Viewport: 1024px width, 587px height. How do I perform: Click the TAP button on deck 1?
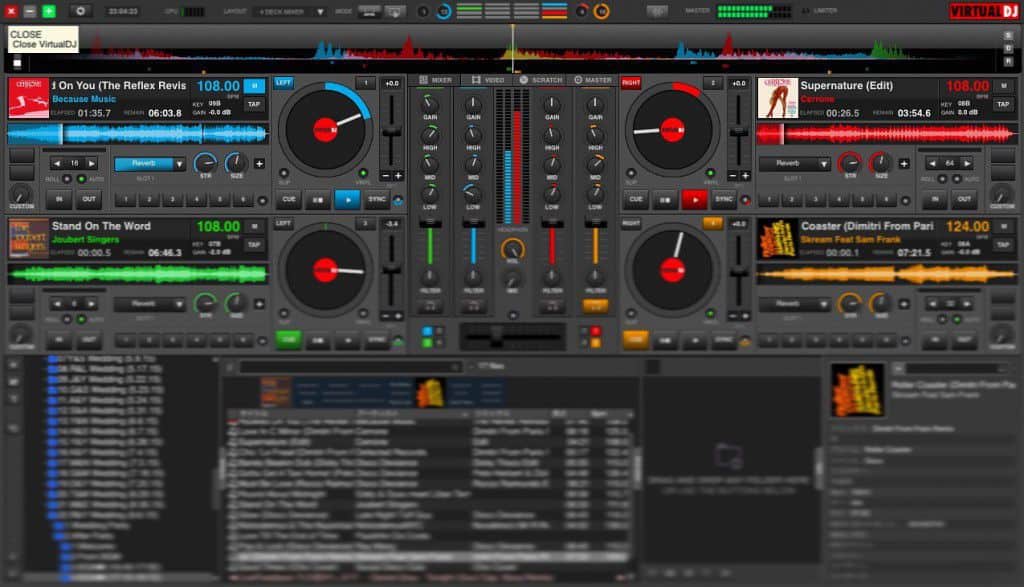click(254, 104)
